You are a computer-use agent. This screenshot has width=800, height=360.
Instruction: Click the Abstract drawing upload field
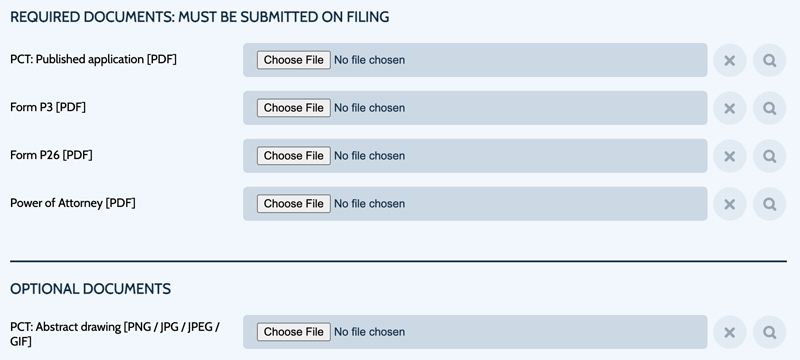(x=475, y=332)
